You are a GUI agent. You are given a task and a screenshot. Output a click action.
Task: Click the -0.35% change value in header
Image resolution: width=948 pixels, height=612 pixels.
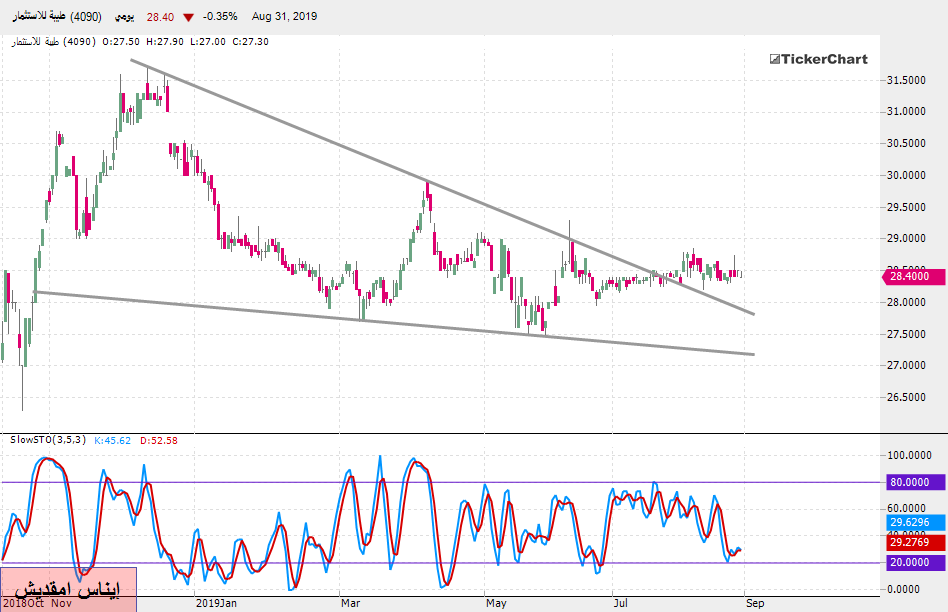(220, 17)
